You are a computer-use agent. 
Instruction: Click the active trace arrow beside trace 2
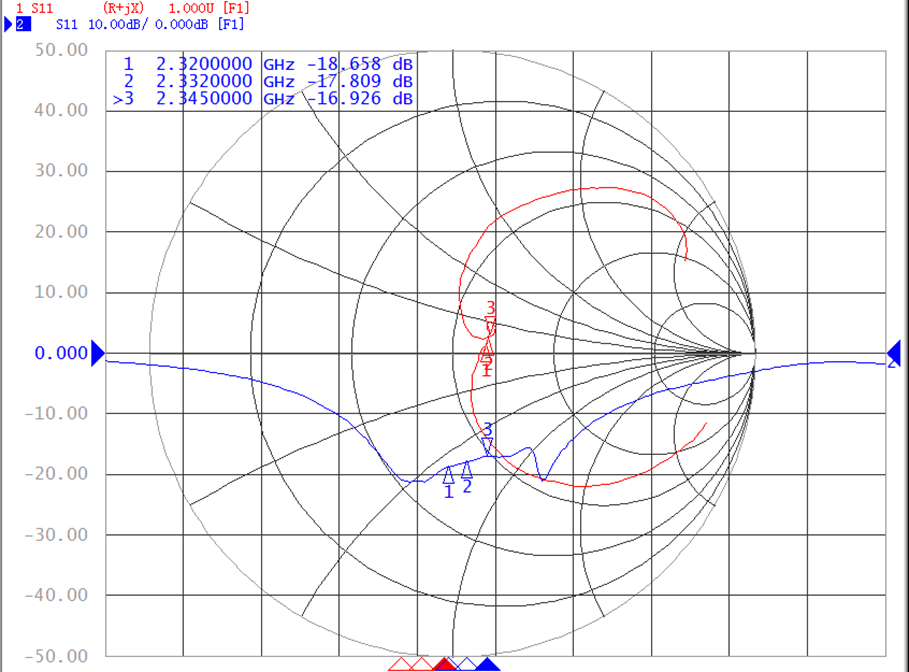coord(7,23)
